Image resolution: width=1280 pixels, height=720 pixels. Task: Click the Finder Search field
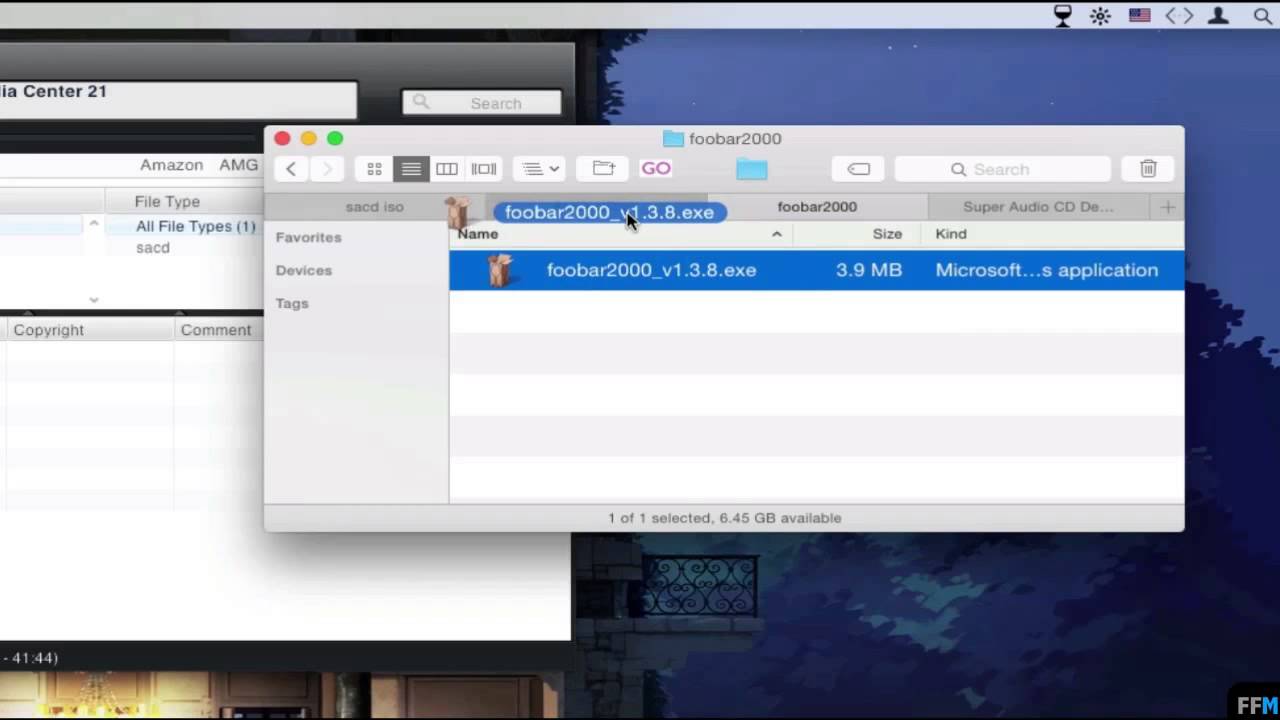coord(1002,169)
